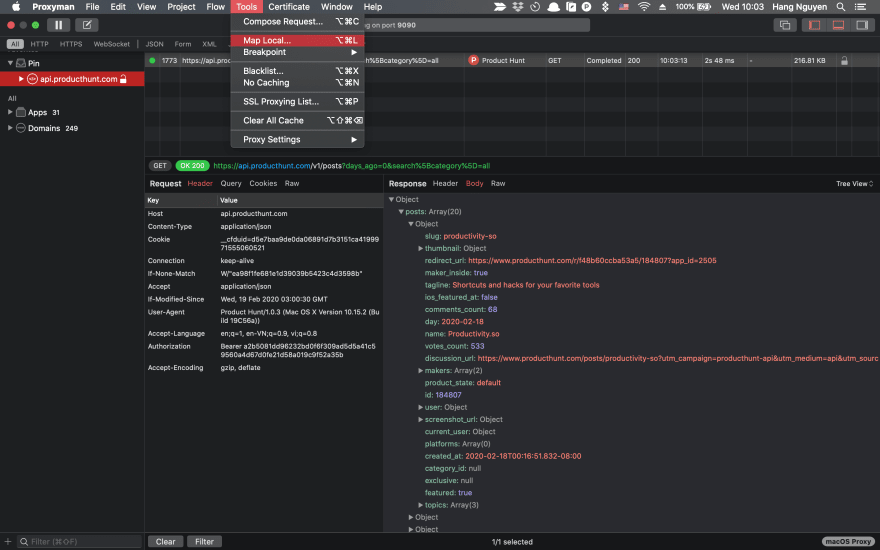Image resolution: width=880 pixels, height=550 pixels.
Task: Click the Product Hunt P icon in menu bar
Action: pos(586,7)
